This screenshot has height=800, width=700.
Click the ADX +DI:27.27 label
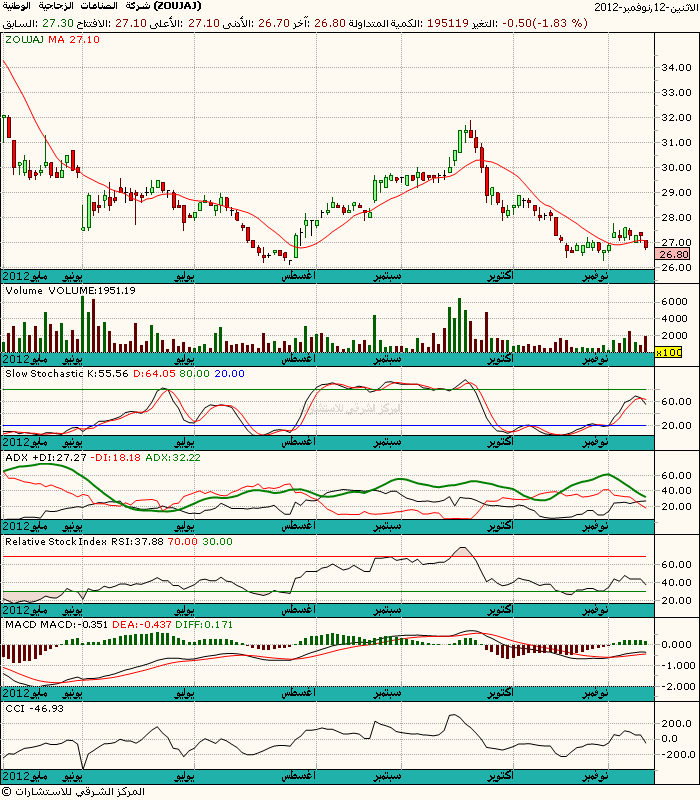pyautogui.click(x=46, y=457)
